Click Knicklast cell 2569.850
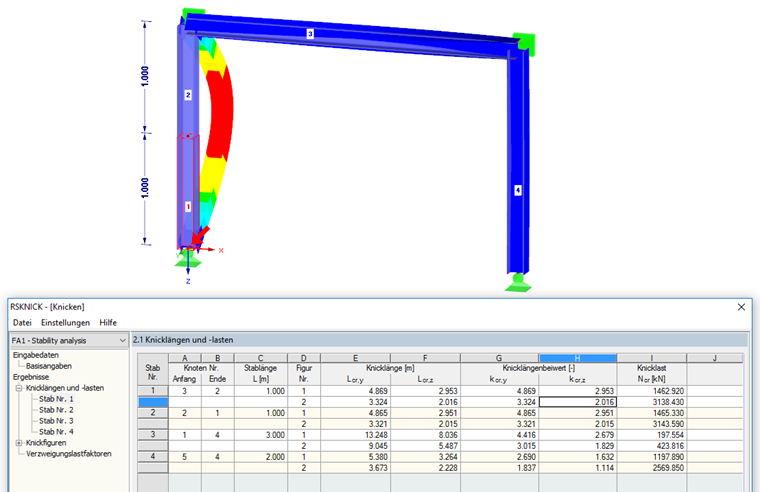This screenshot has height=492, width=760. [x=651, y=468]
